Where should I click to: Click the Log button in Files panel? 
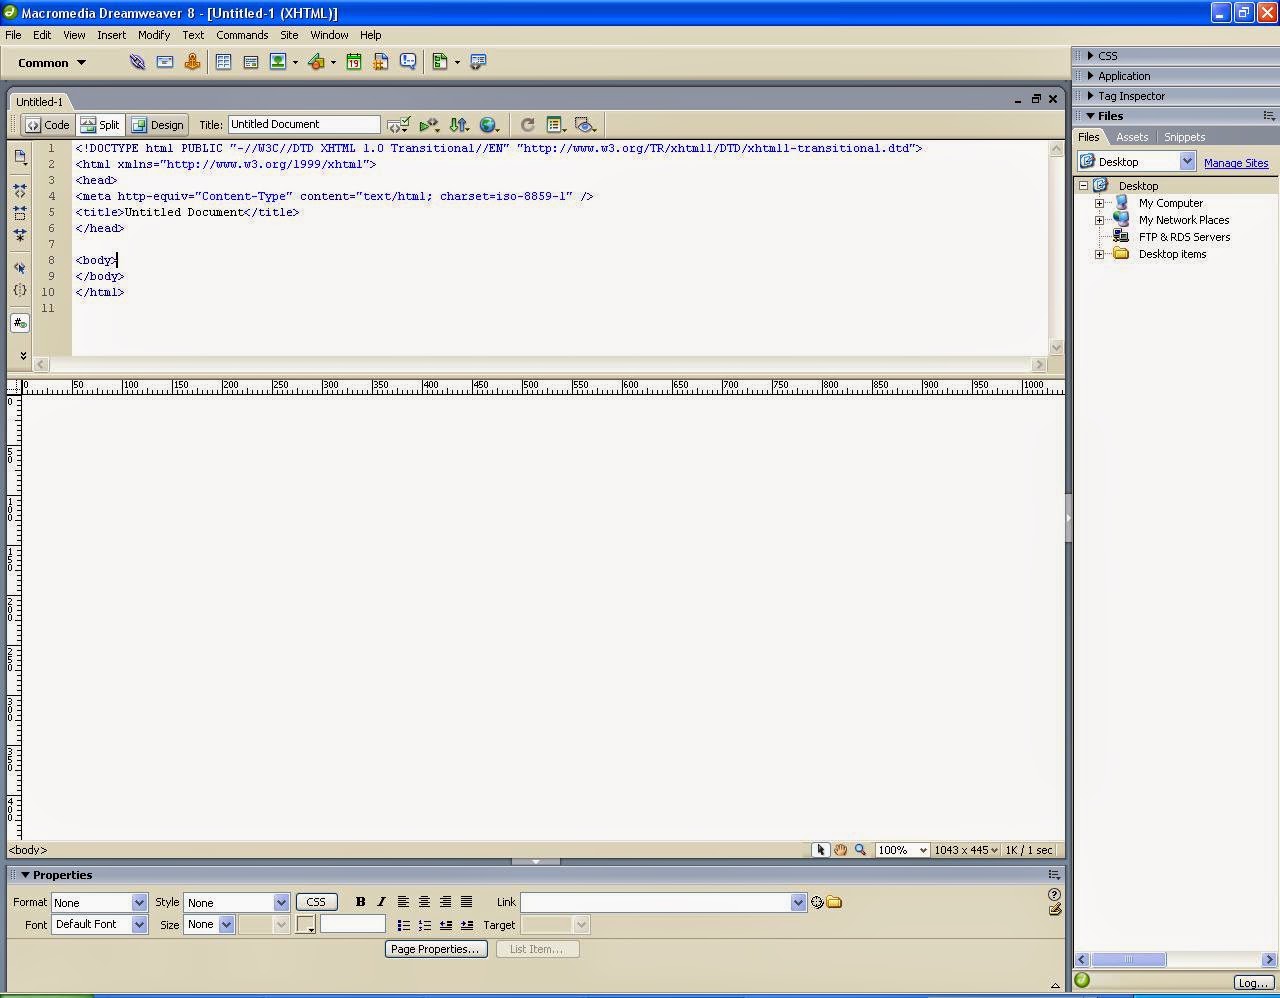click(x=1252, y=983)
